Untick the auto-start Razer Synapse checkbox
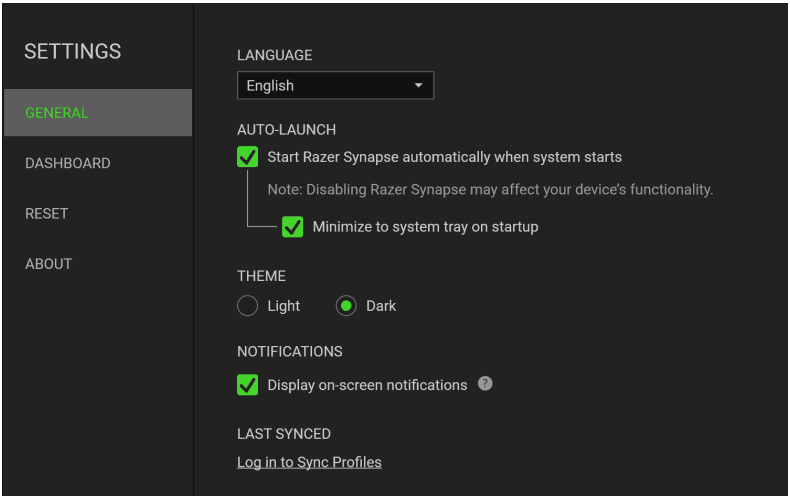790x496 pixels. coord(247,157)
